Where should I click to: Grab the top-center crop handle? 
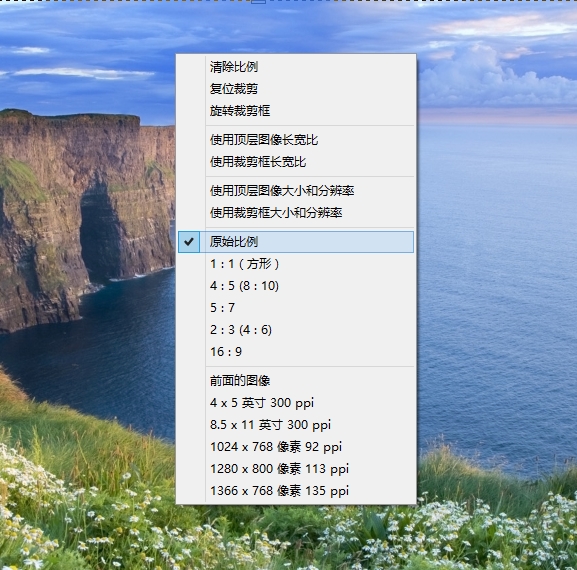point(259,1)
